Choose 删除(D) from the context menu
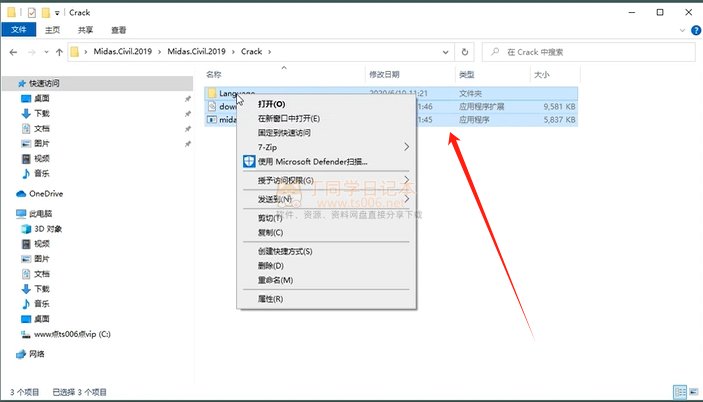The width and height of the screenshot is (703, 402). (326, 265)
